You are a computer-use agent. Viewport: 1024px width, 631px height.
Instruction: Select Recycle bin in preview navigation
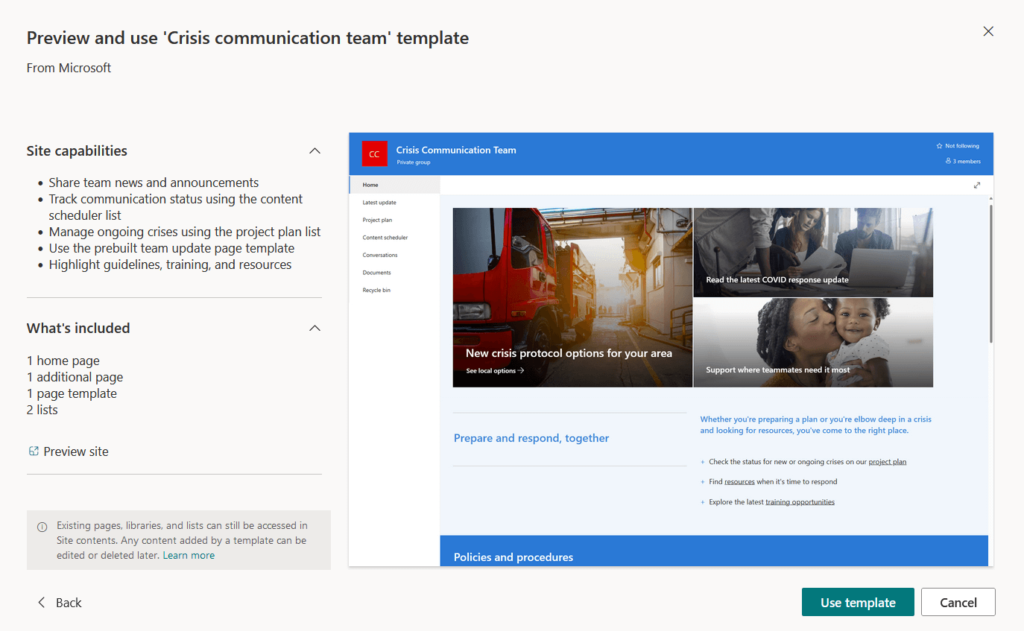click(x=377, y=290)
